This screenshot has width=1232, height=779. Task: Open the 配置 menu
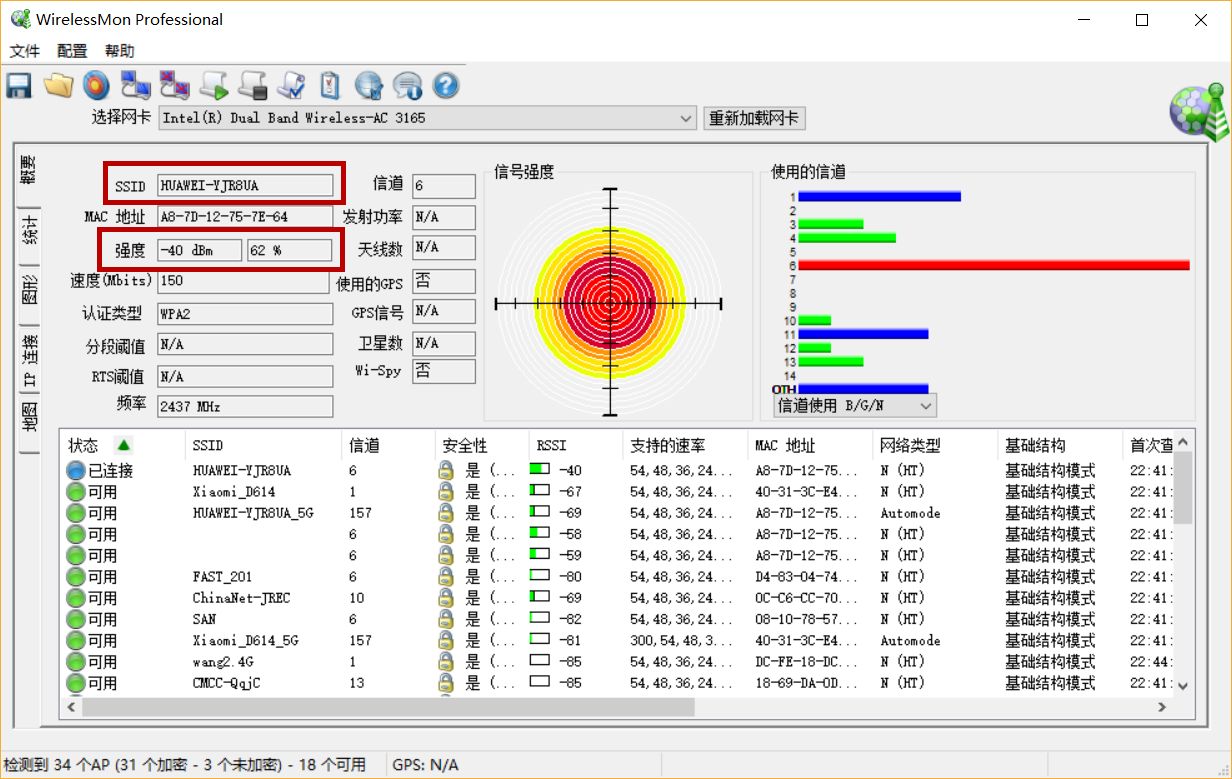72,51
